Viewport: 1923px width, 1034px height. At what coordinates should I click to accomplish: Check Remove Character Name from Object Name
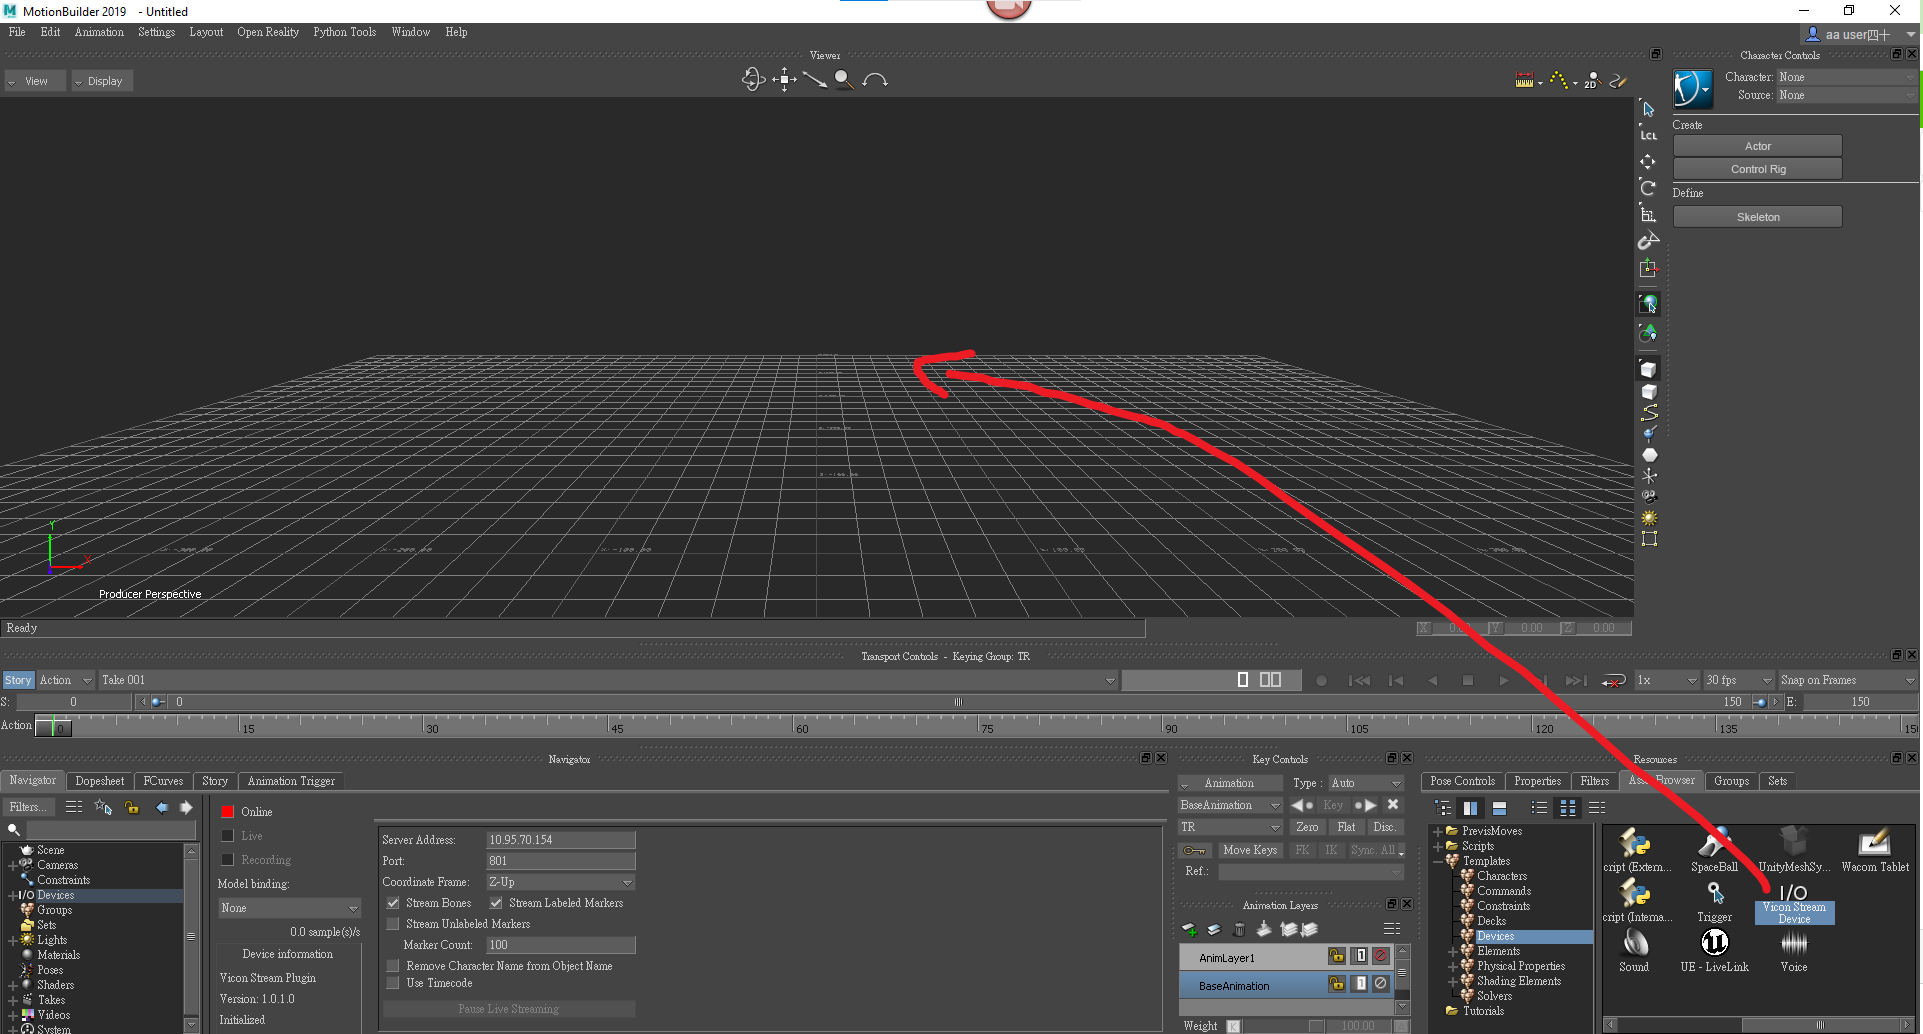393,965
